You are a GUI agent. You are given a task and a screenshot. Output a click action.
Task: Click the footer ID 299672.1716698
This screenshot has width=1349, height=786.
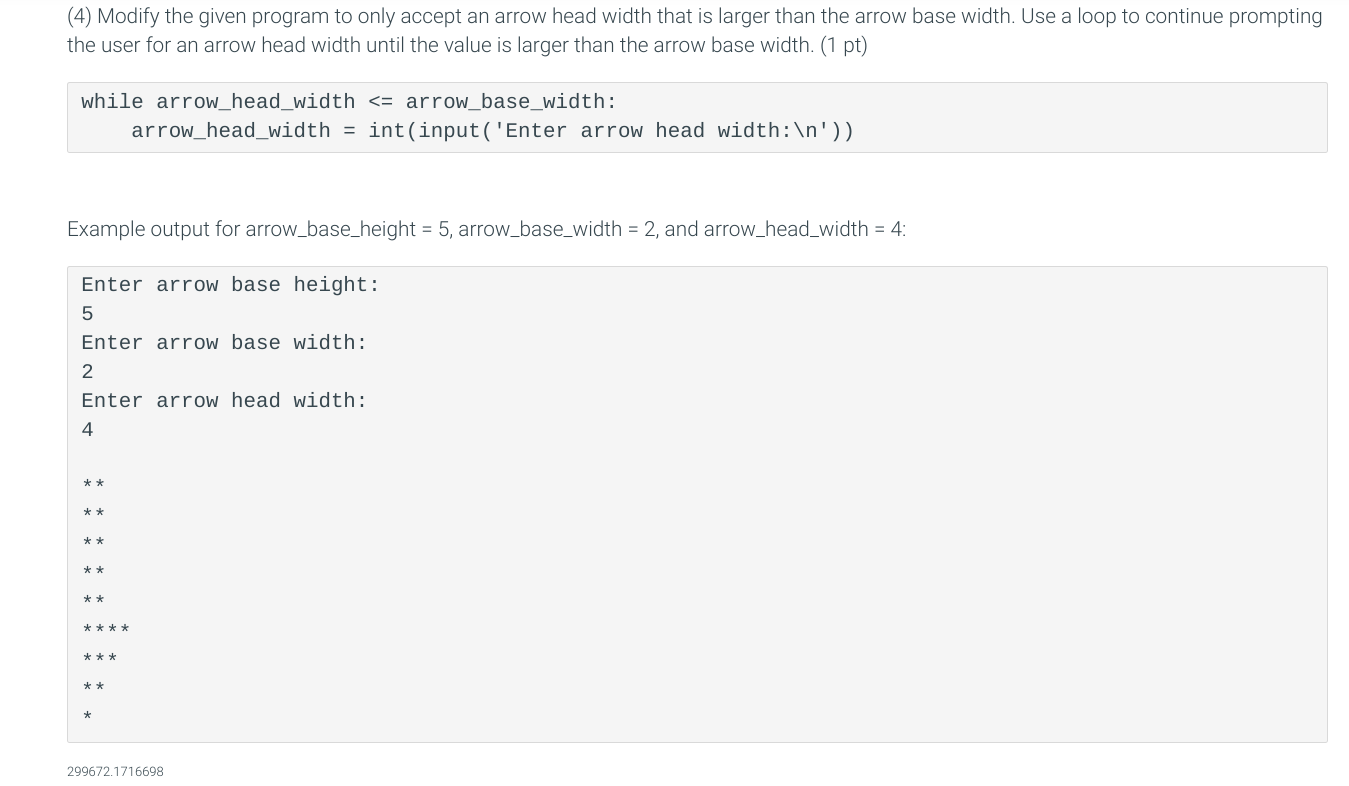115,771
